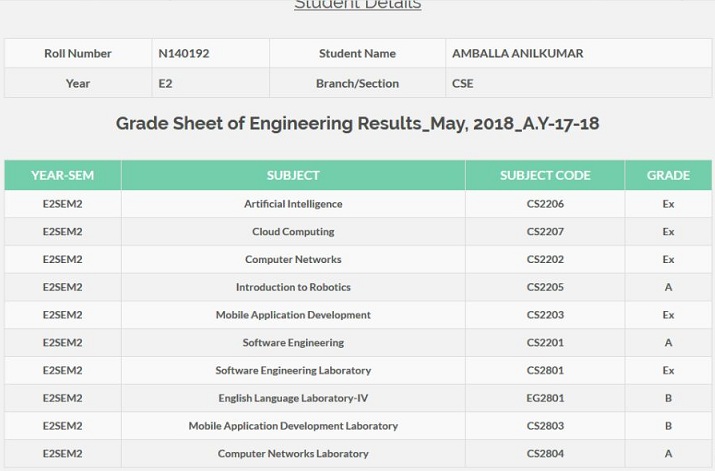Select the B grade in CS2803 row
715x471 pixels.
668,426
